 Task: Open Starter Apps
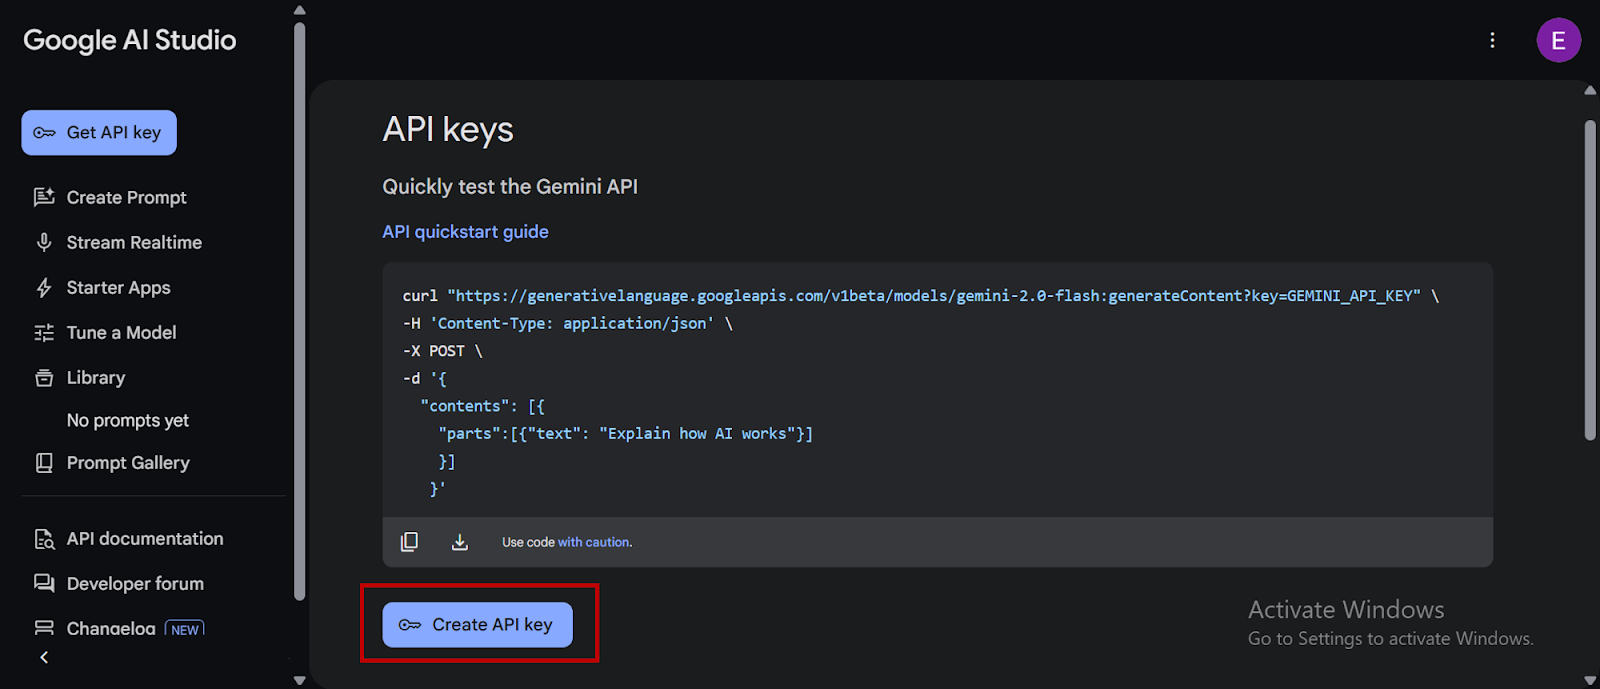tap(118, 288)
